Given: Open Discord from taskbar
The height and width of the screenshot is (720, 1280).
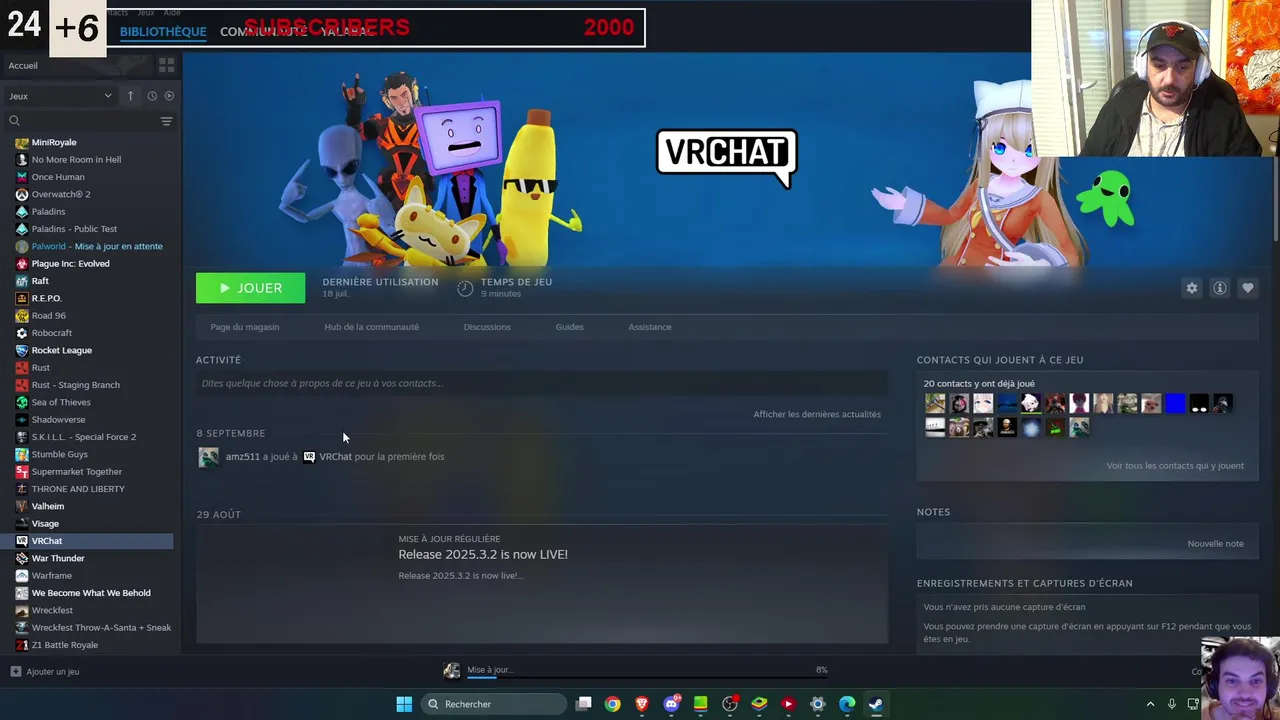Looking at the screenshot, I should 672,704.
